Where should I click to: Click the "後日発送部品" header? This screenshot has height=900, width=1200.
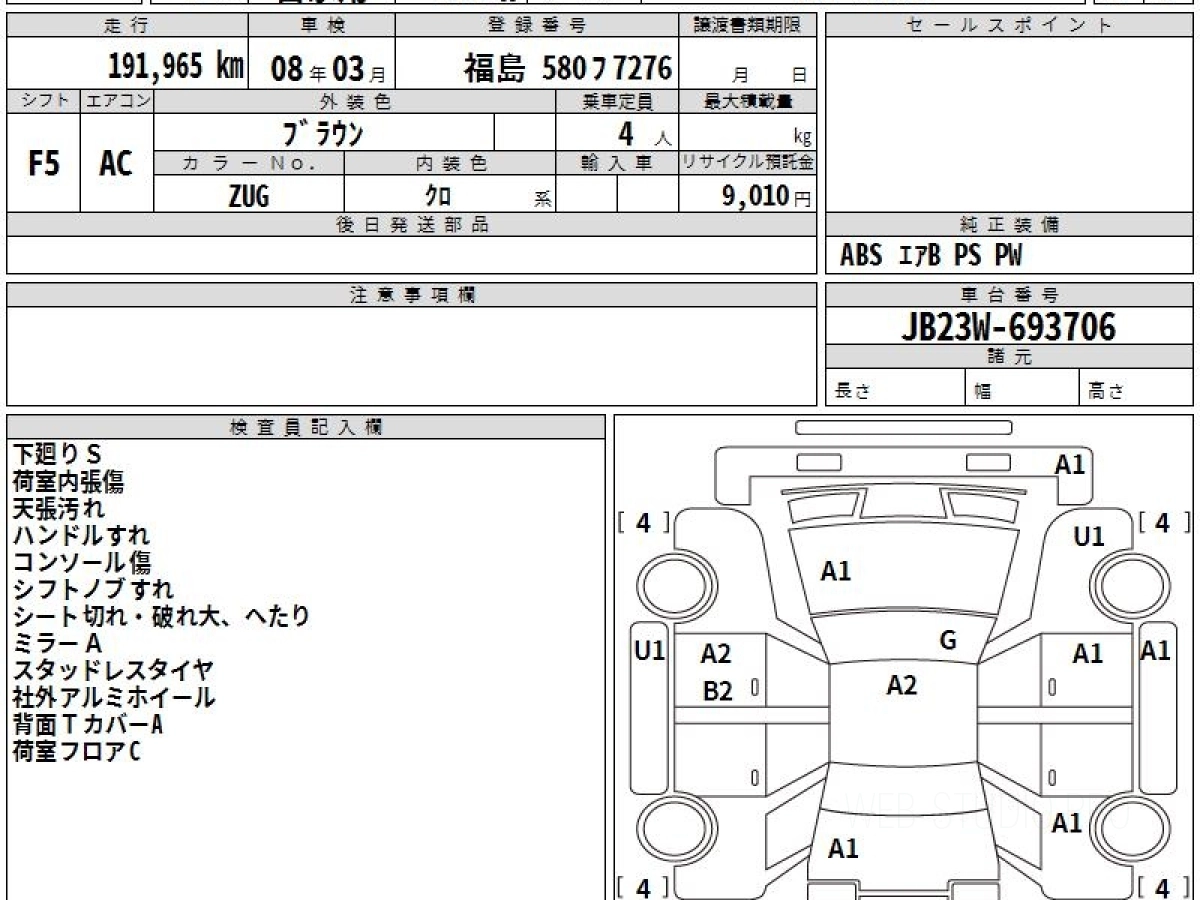coord(412,225)
